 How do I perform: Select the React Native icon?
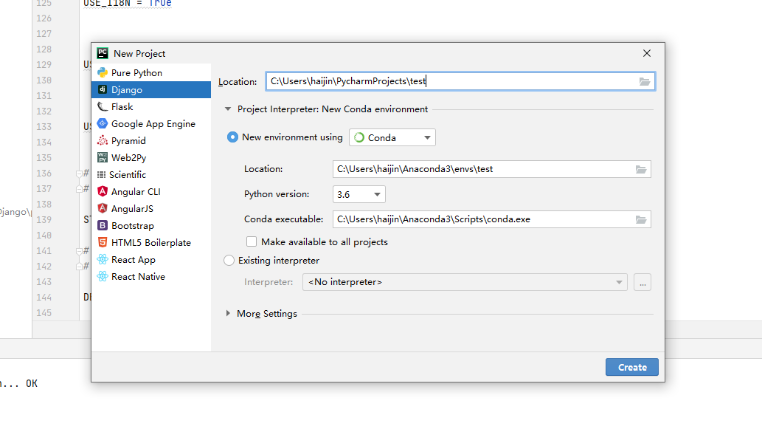pos(102,276)
